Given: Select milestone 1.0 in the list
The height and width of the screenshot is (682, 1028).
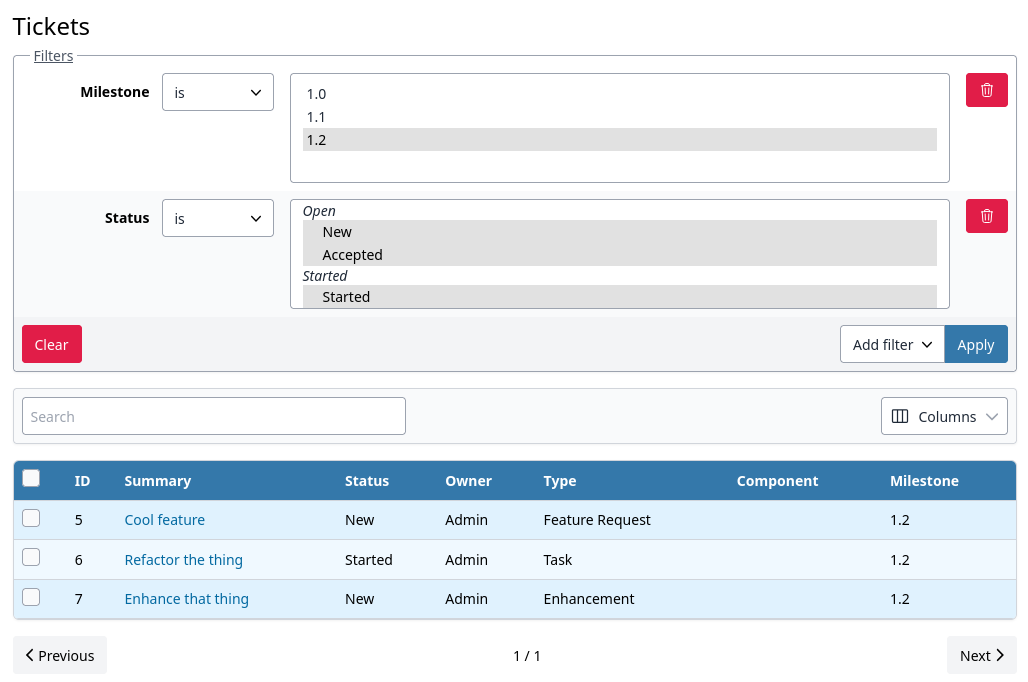Looking at the screenshot, I should [620, 94].
